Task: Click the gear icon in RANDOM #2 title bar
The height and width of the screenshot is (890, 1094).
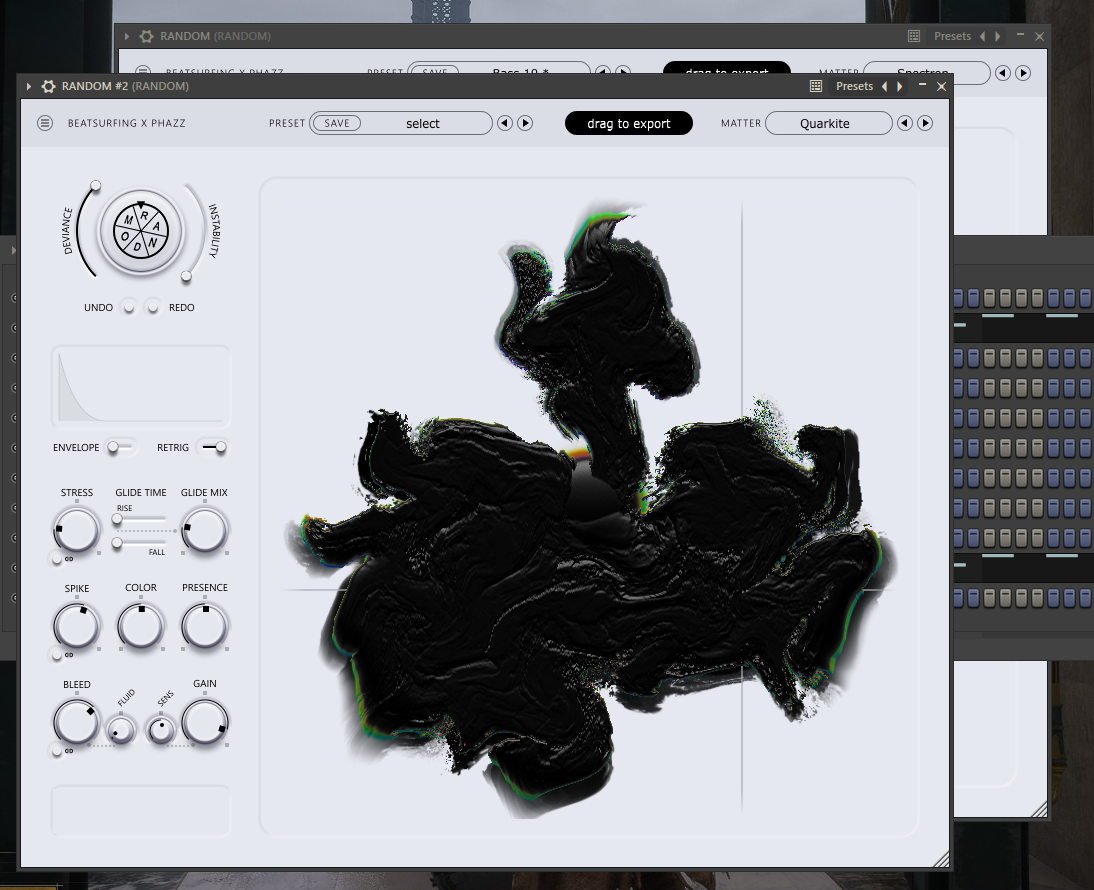Action: tap(48, 86)
